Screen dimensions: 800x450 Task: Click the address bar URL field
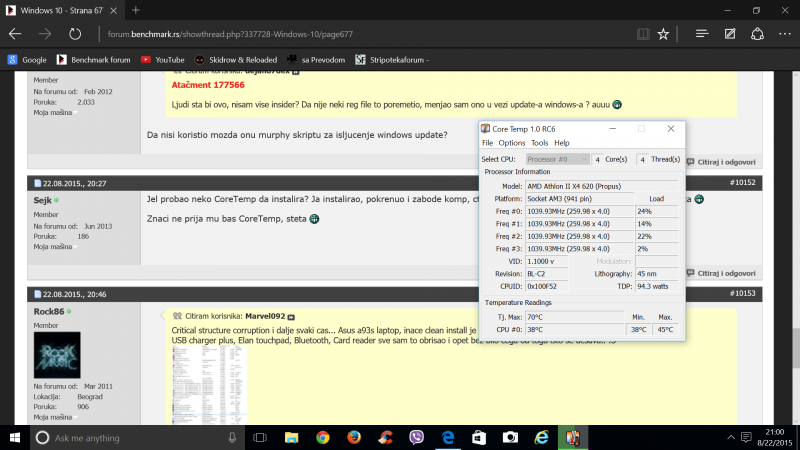coord(367,34)
